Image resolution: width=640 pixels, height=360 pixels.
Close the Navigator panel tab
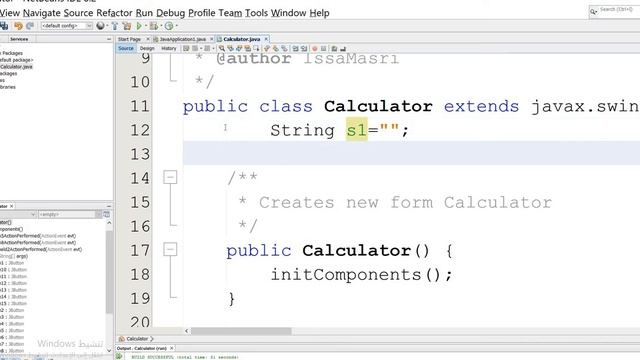point(11,206)
